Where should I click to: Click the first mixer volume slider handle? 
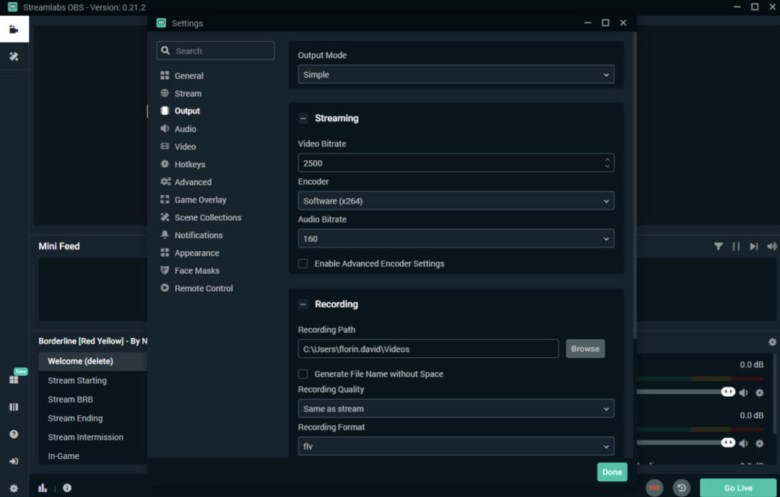pos(728,392)
